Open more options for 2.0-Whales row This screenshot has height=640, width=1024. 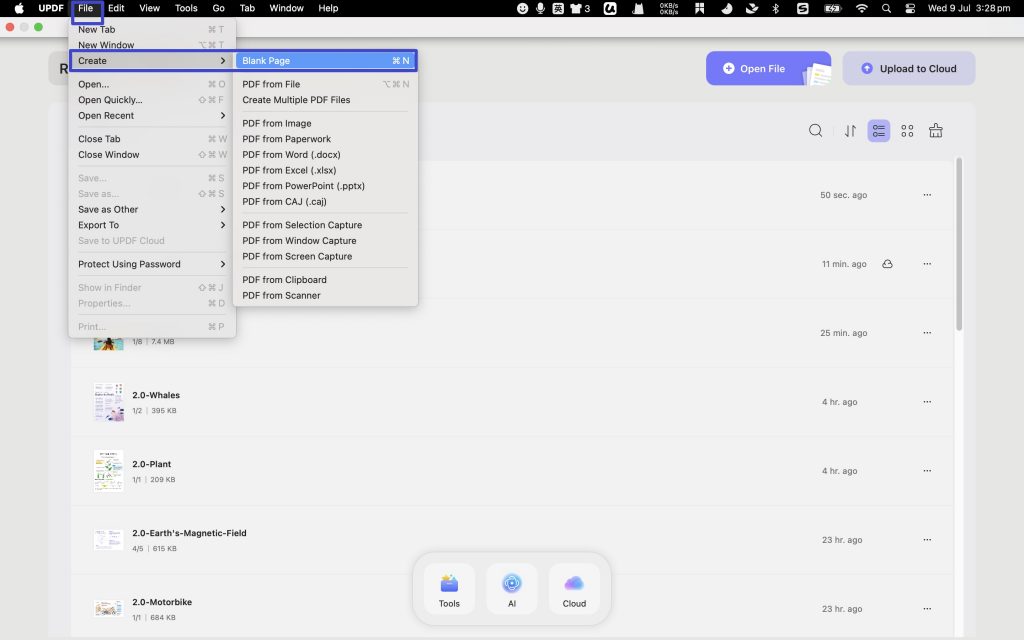point(927,402)
